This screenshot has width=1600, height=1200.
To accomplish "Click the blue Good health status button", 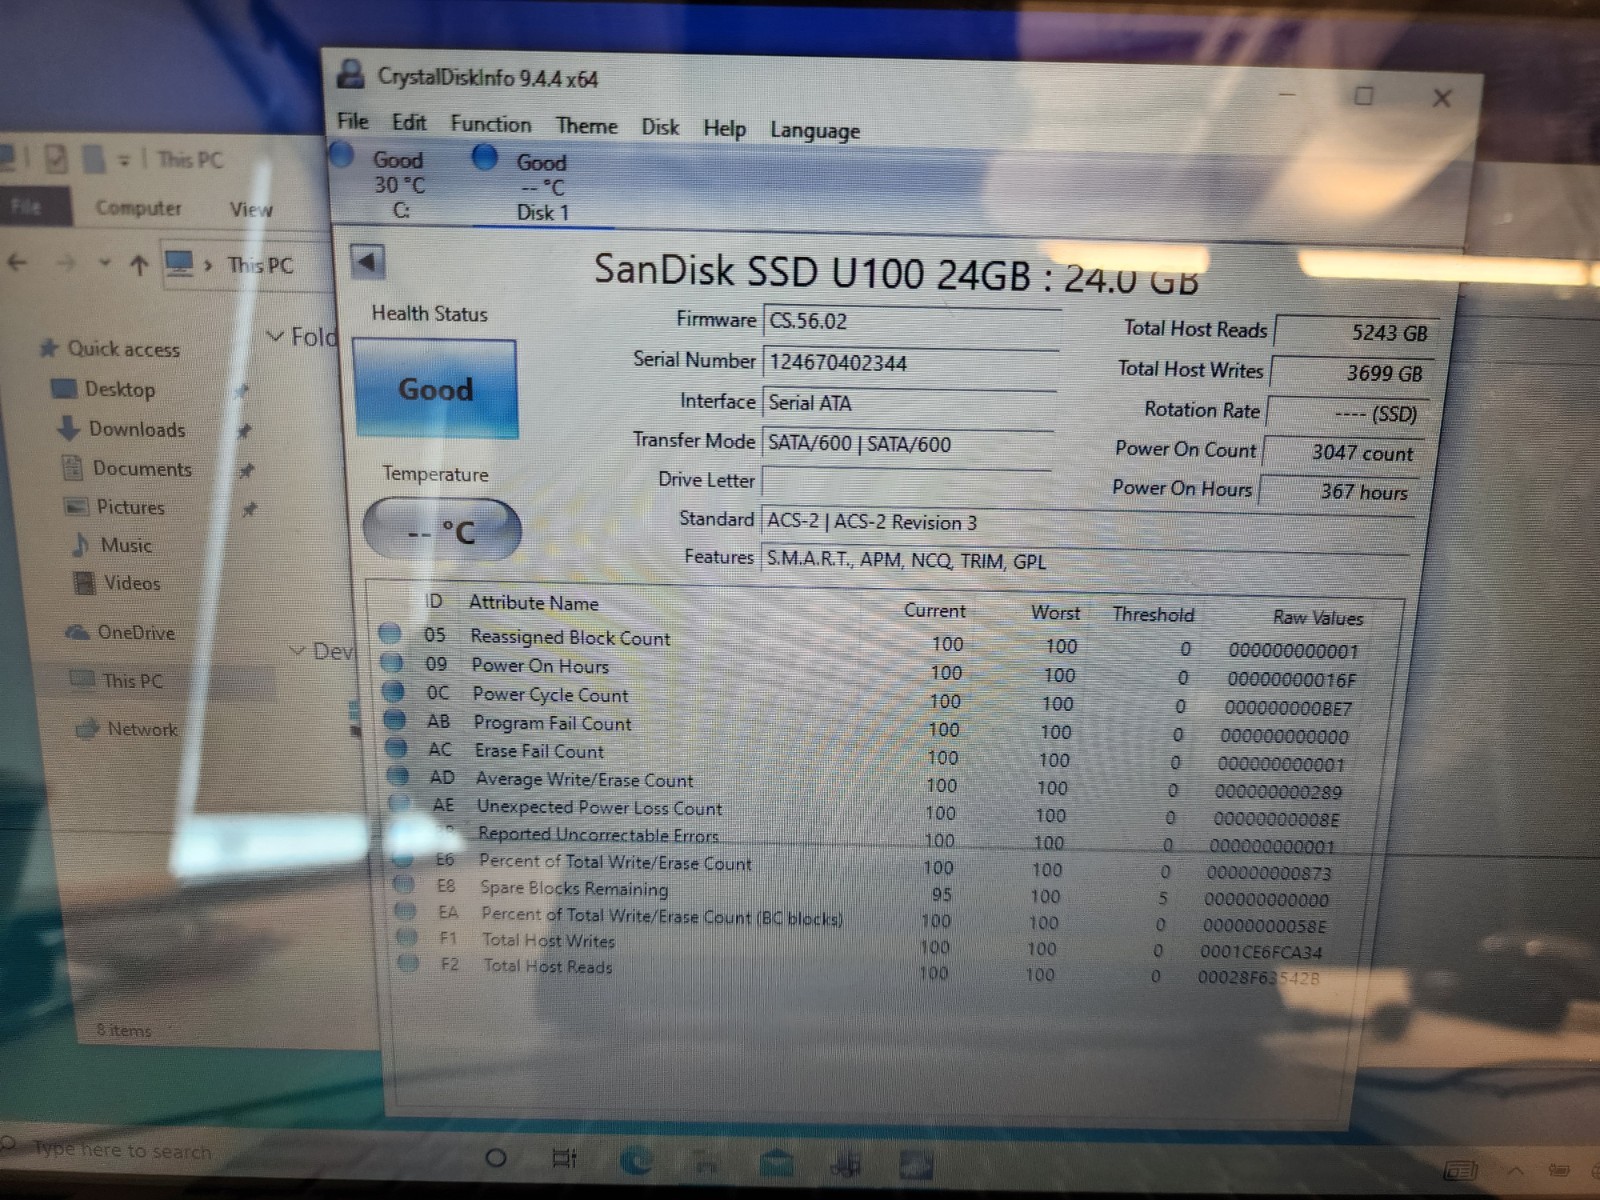I will tap(436, 389).
